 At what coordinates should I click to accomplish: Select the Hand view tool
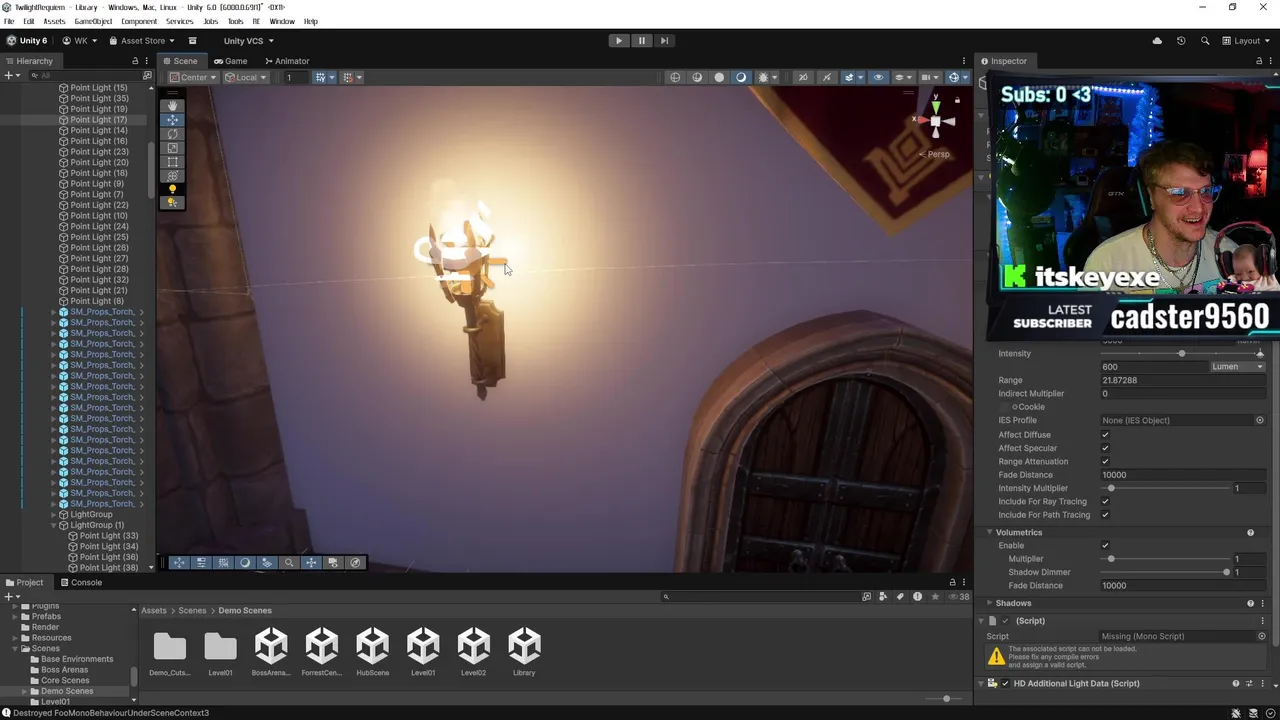[x=173, y=106]
